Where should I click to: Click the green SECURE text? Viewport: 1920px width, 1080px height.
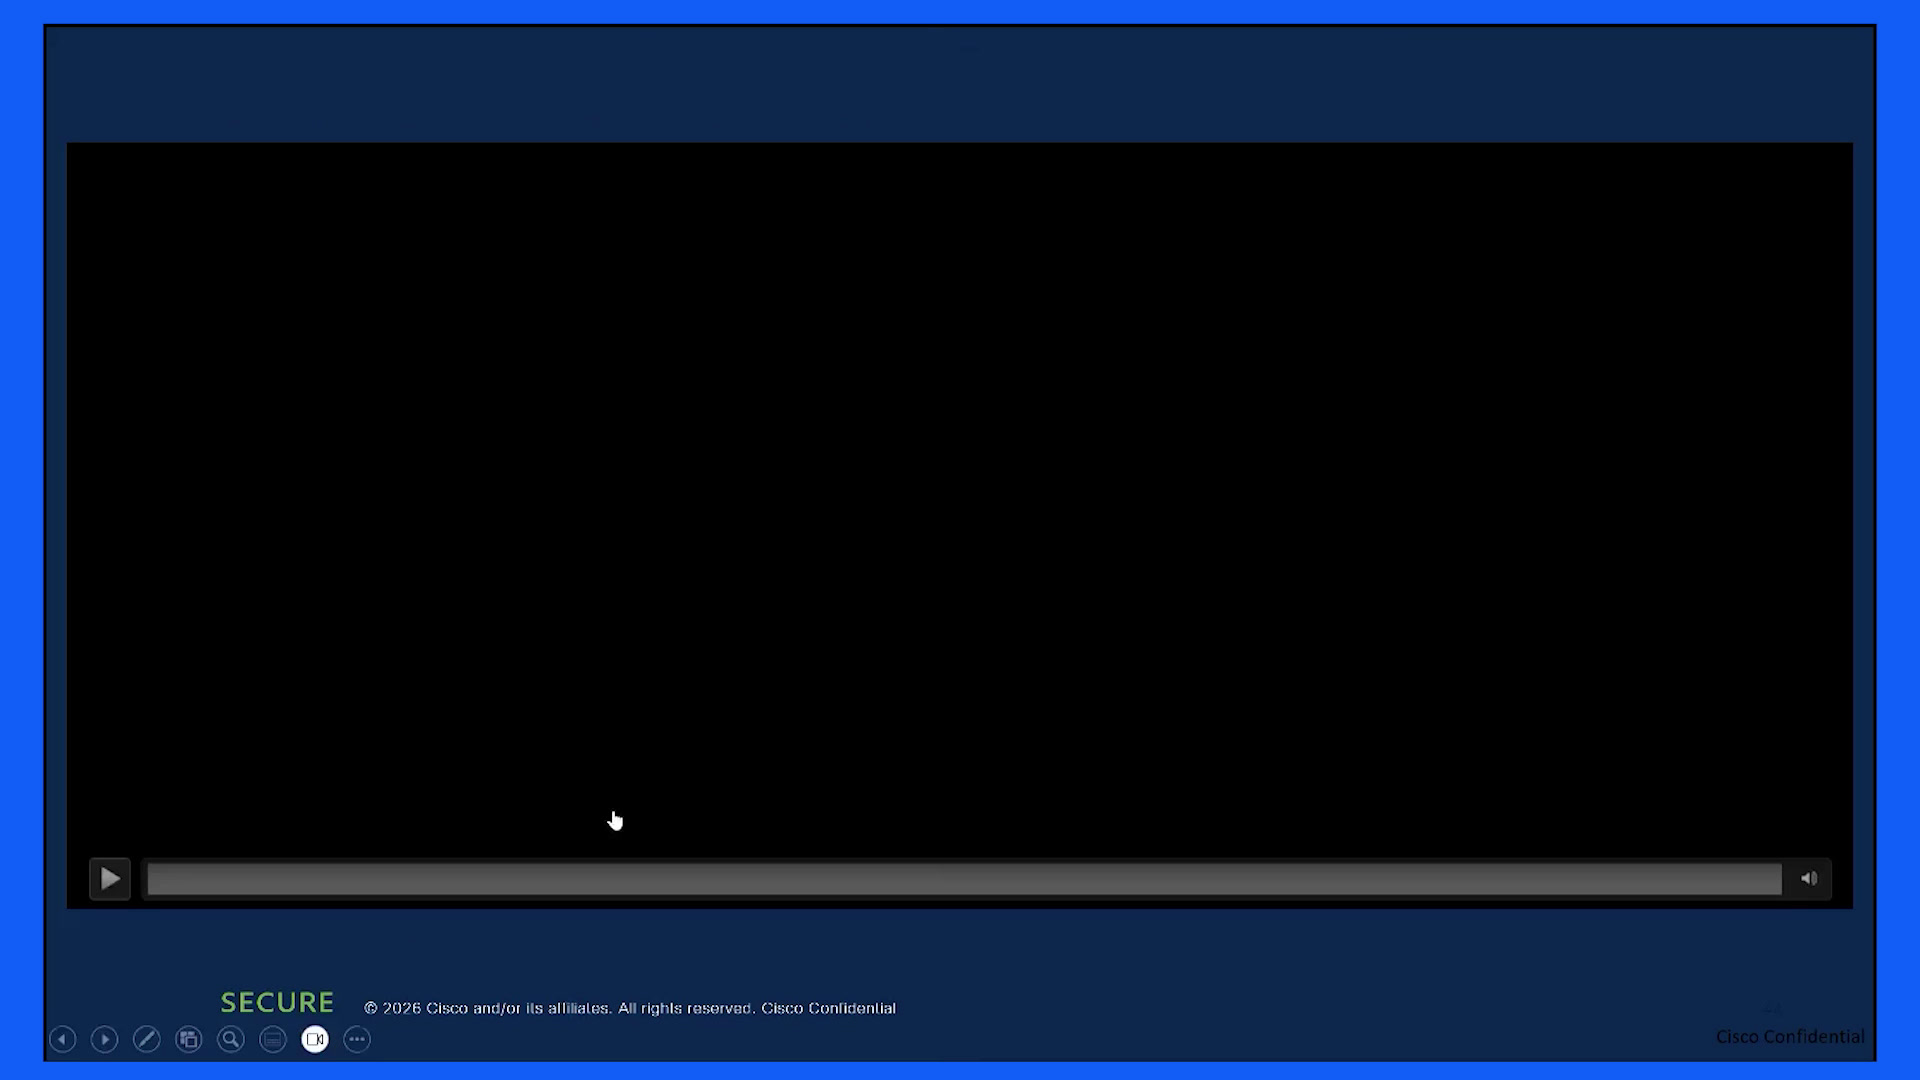point(277,1002)
